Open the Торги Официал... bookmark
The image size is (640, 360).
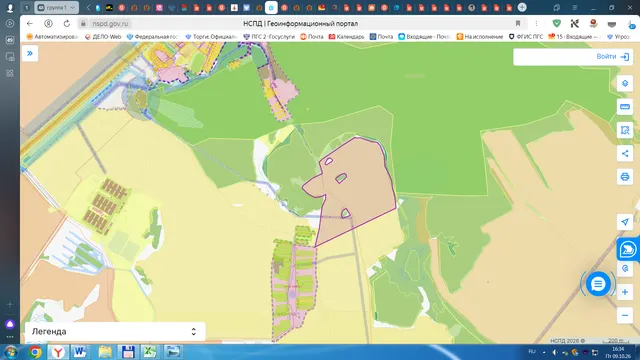click(211, 37)
